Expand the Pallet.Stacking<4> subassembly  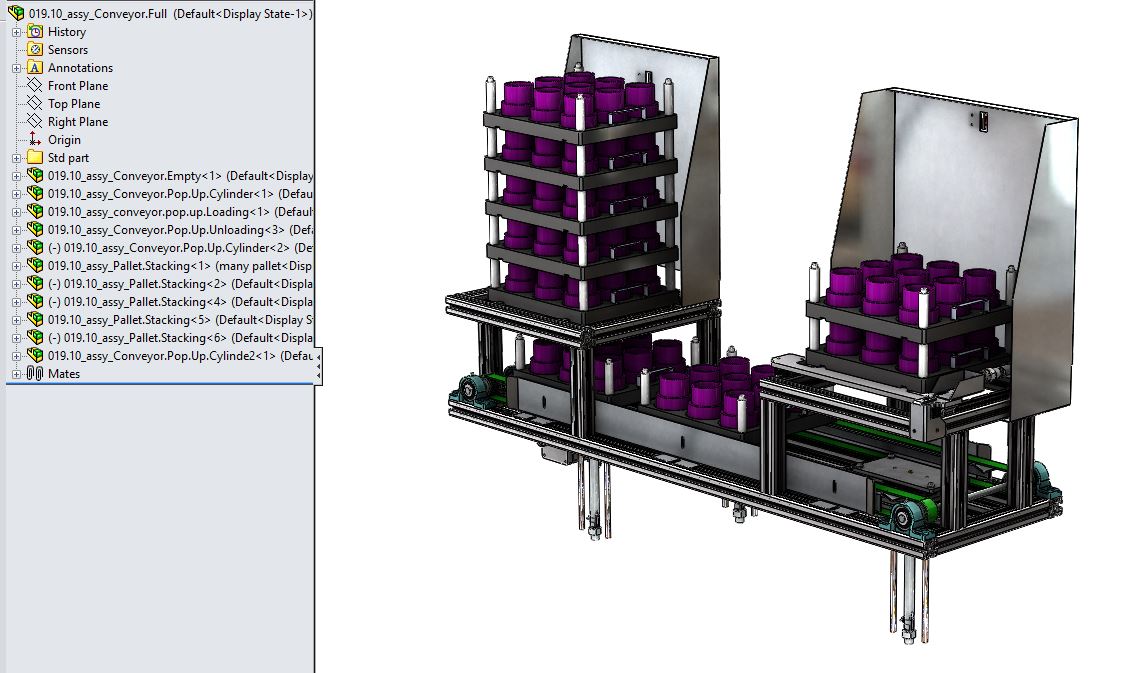[x=17, y=302]
